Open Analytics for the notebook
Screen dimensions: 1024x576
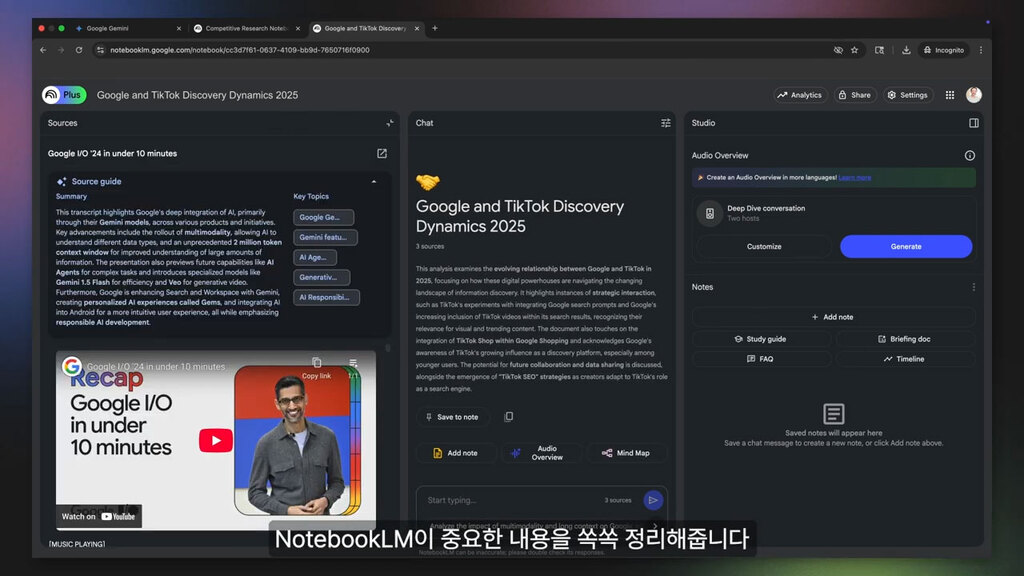tap(800, 95)
